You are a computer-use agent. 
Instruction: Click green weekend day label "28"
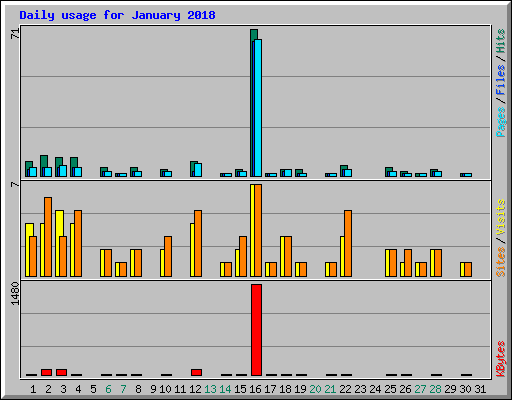click(435, 389)
